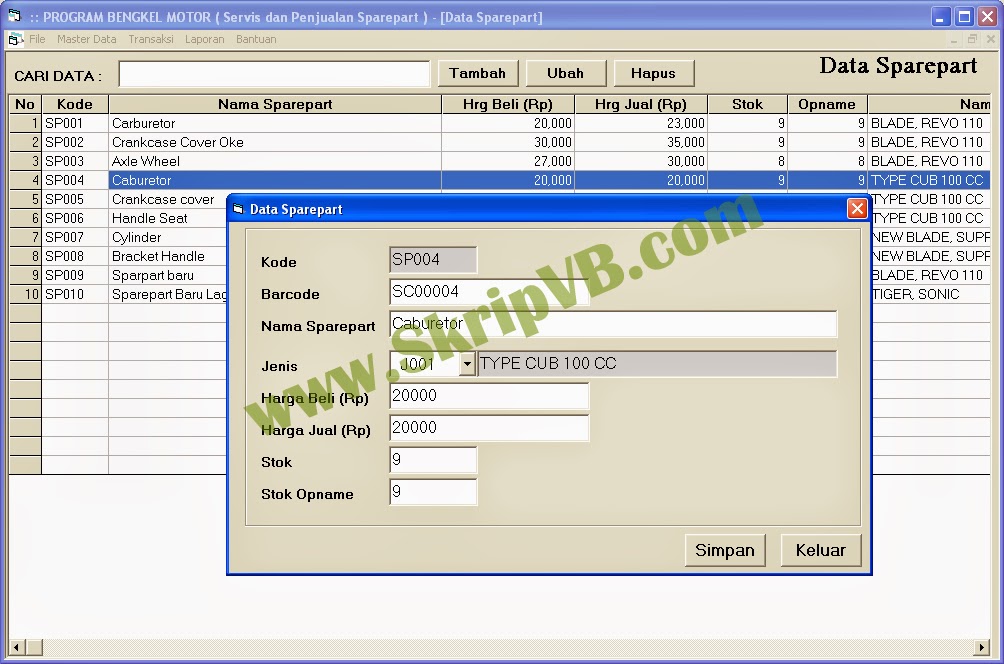The width and height of the screenshot is (1004, 664).
Task: Click the 27,000 Hrg Beli cell
Action: pyautogui.click(x=508, y=161)
